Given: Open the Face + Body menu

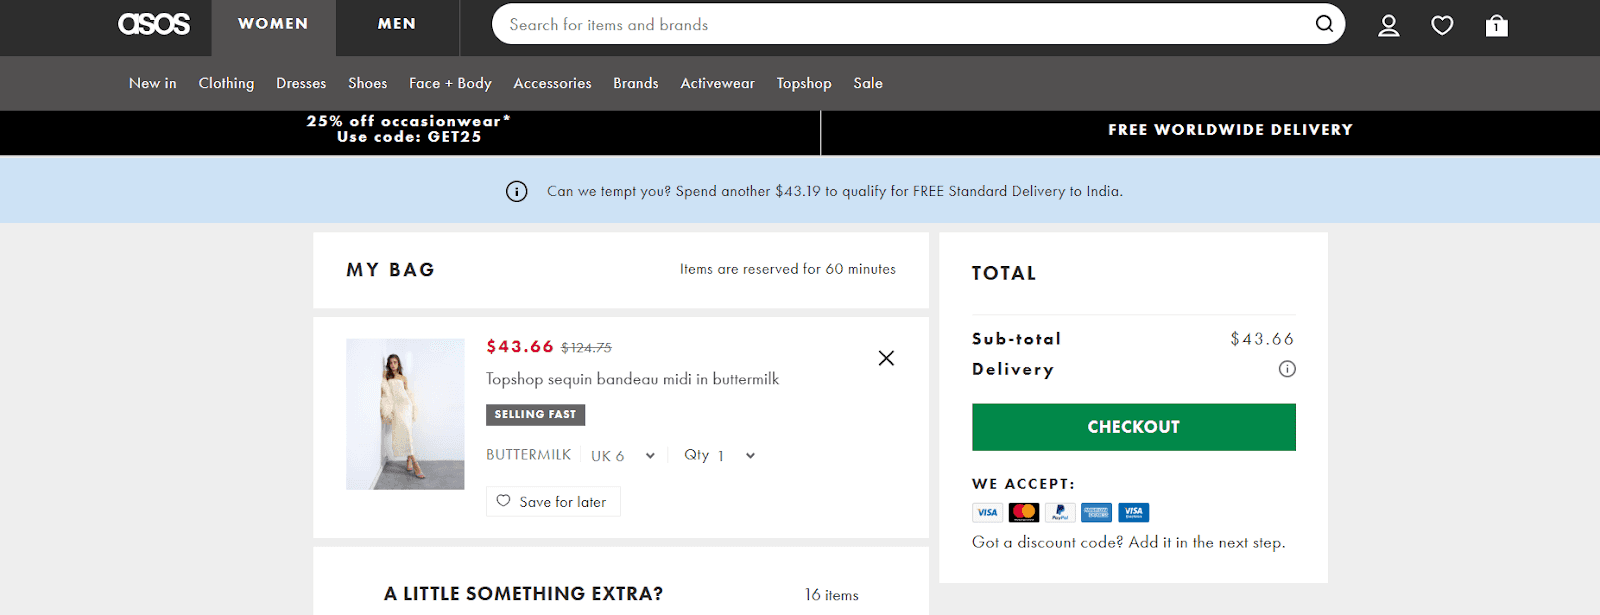Looking at the screenshot, I should (x=450, y=83).
